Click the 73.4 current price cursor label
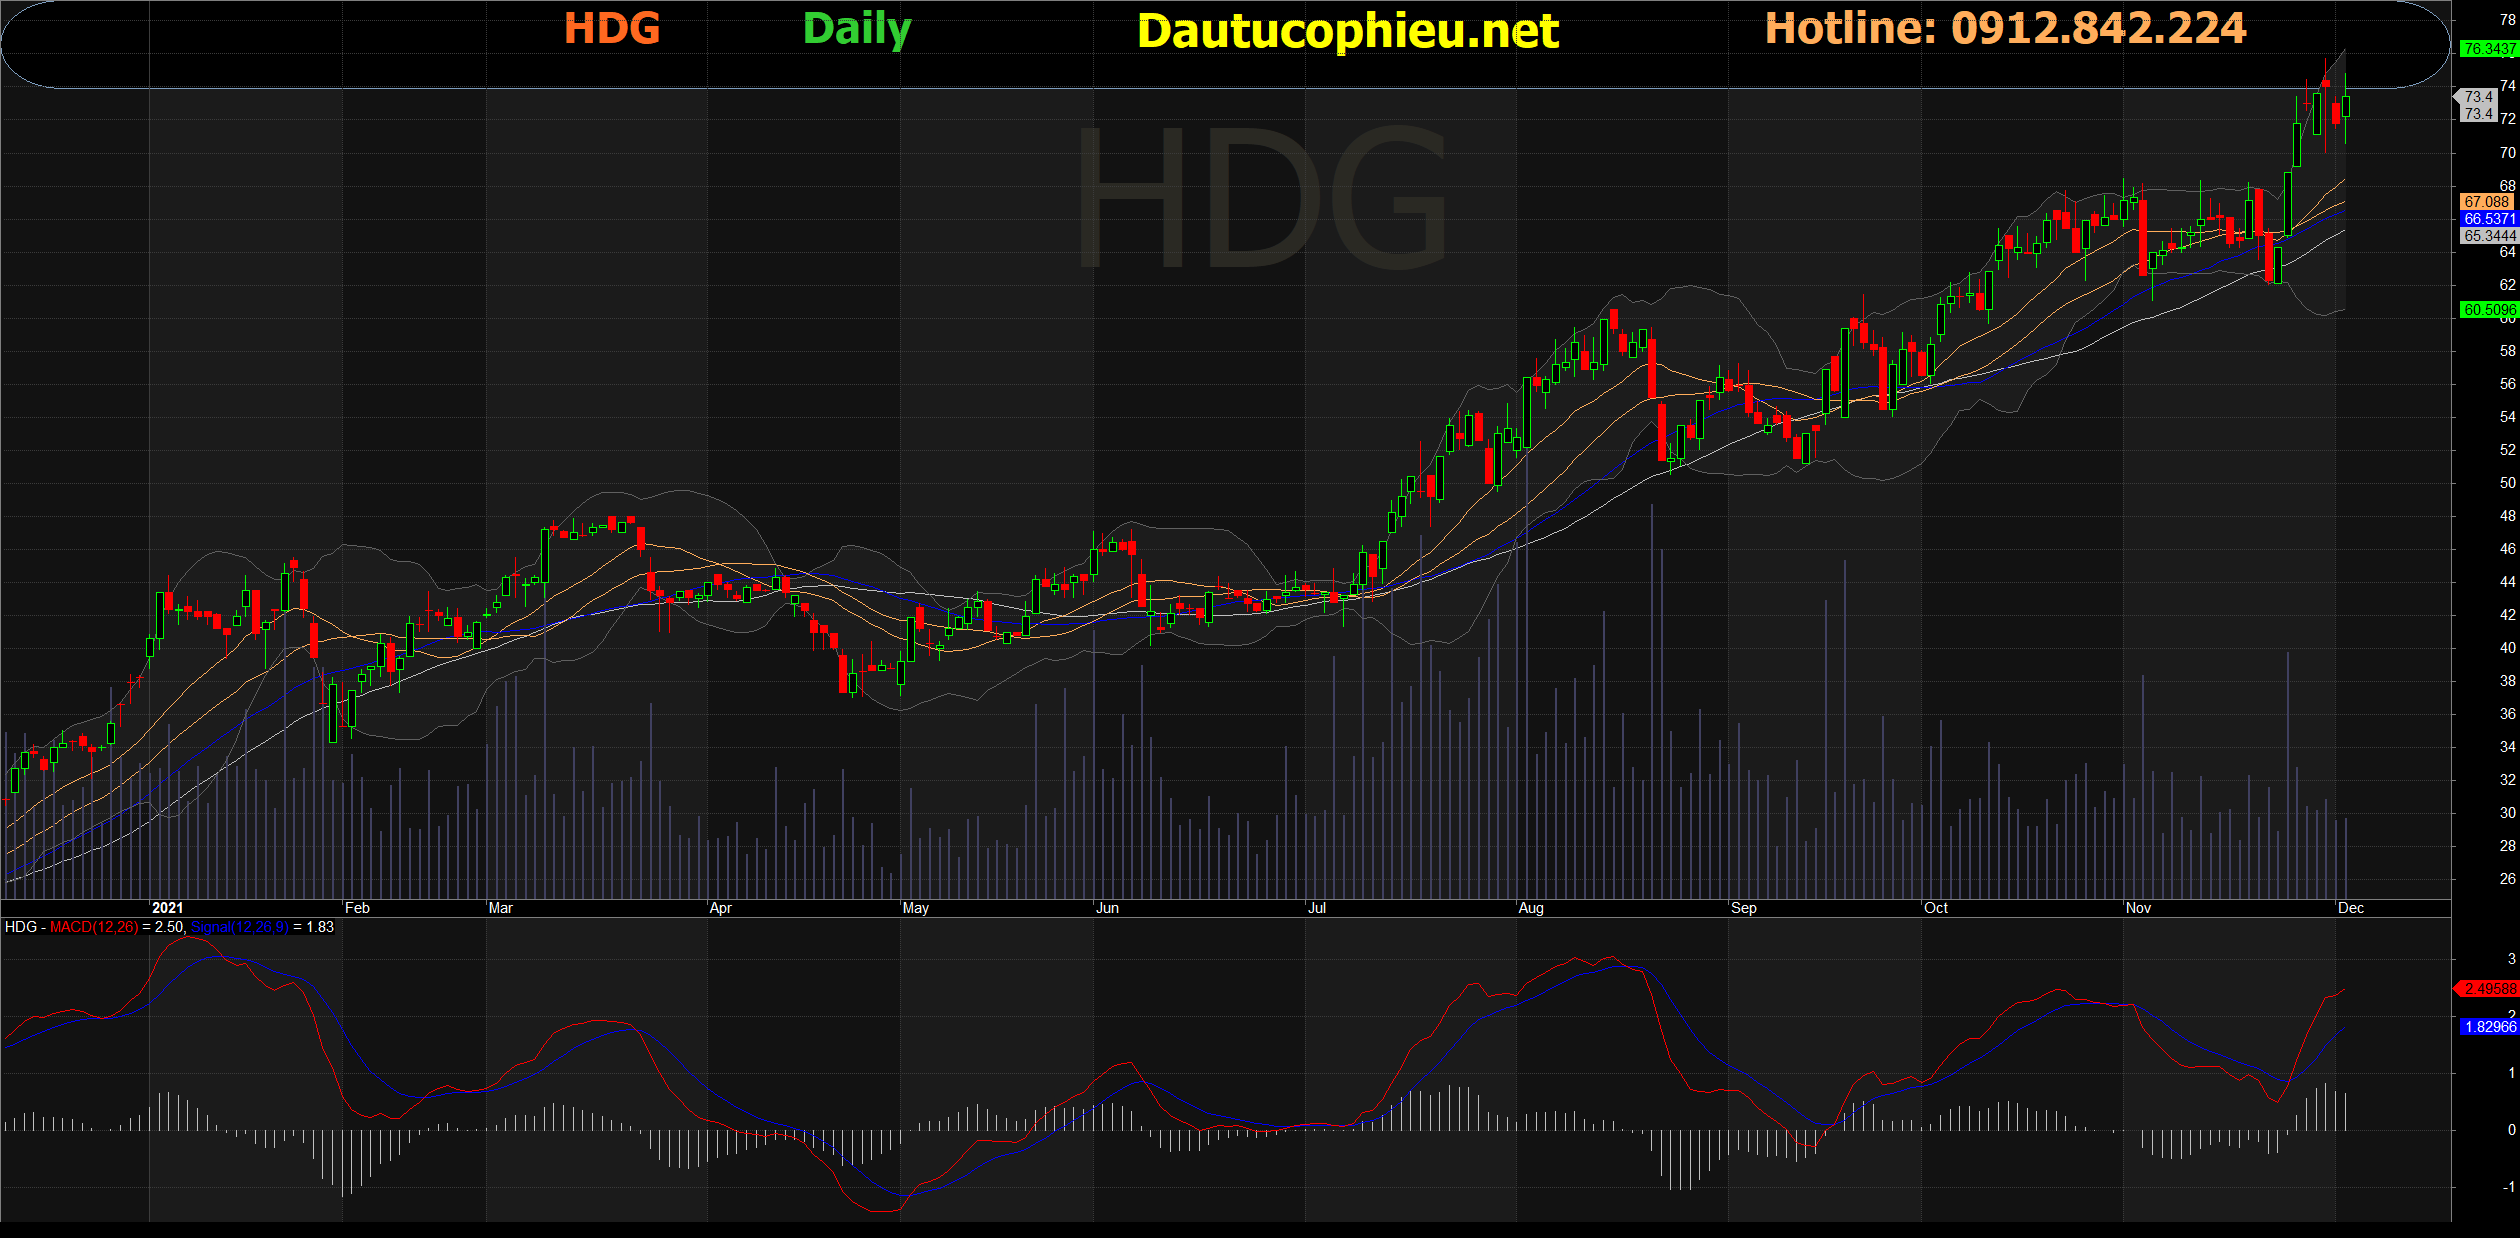The height and width of the screenshot is (1238, 2520). 2478,97
